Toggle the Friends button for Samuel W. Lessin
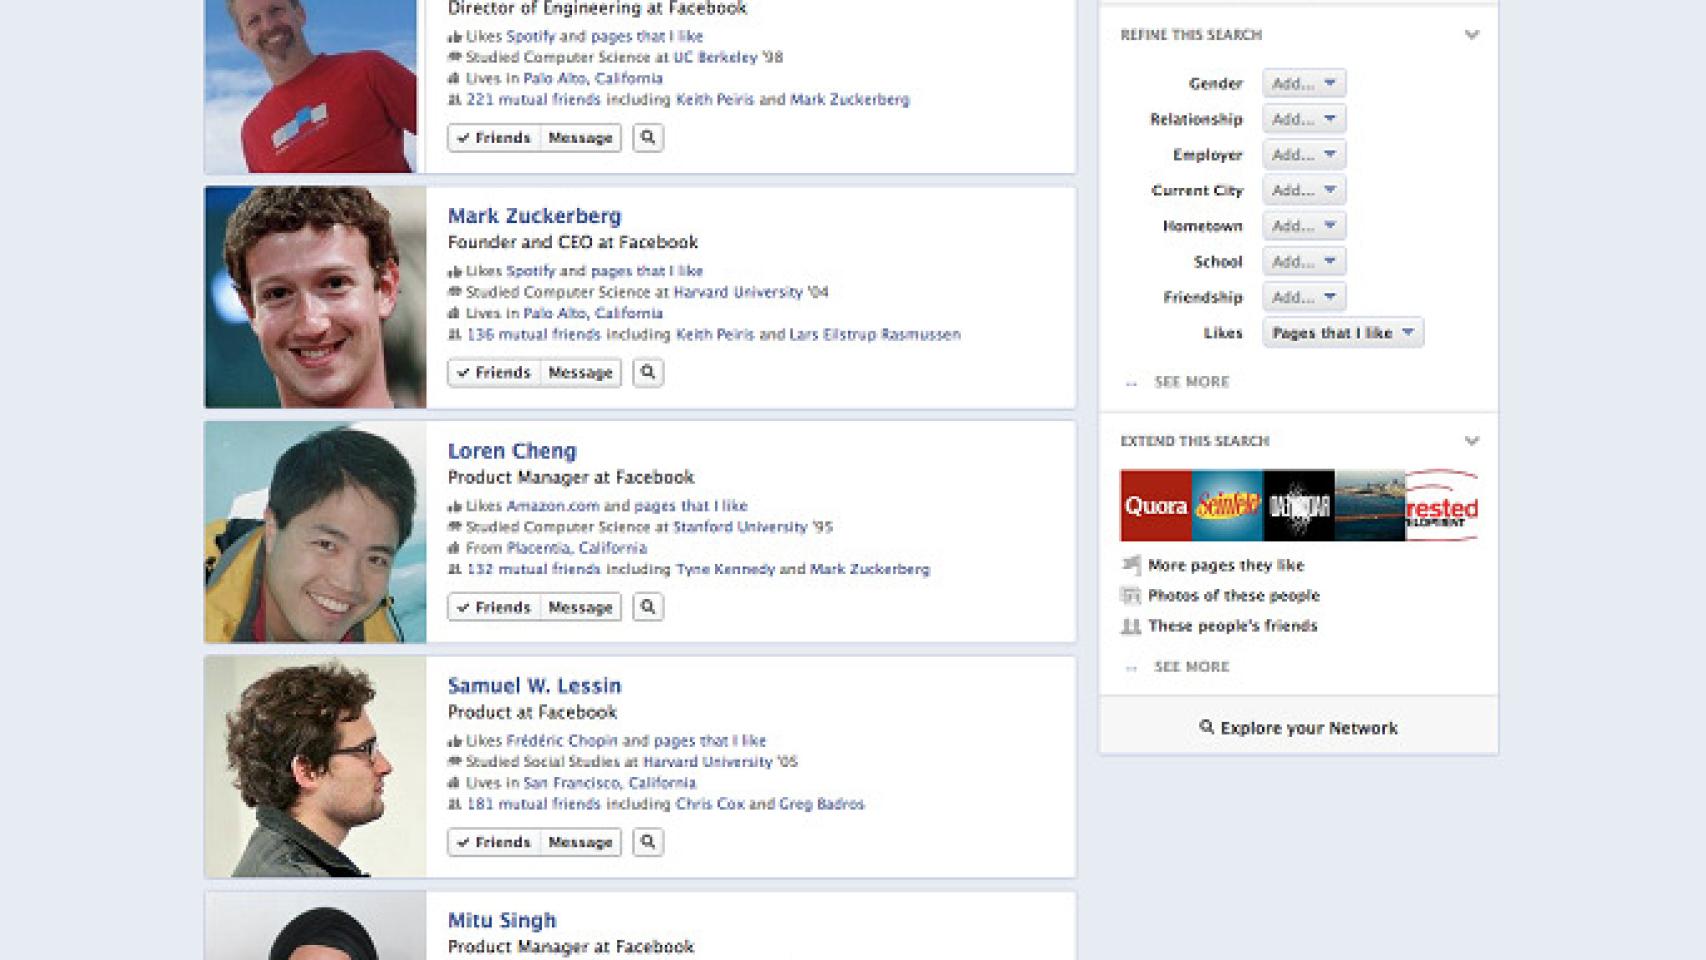The height and width of the screenshot is (960, 1706). coord(495,842)
